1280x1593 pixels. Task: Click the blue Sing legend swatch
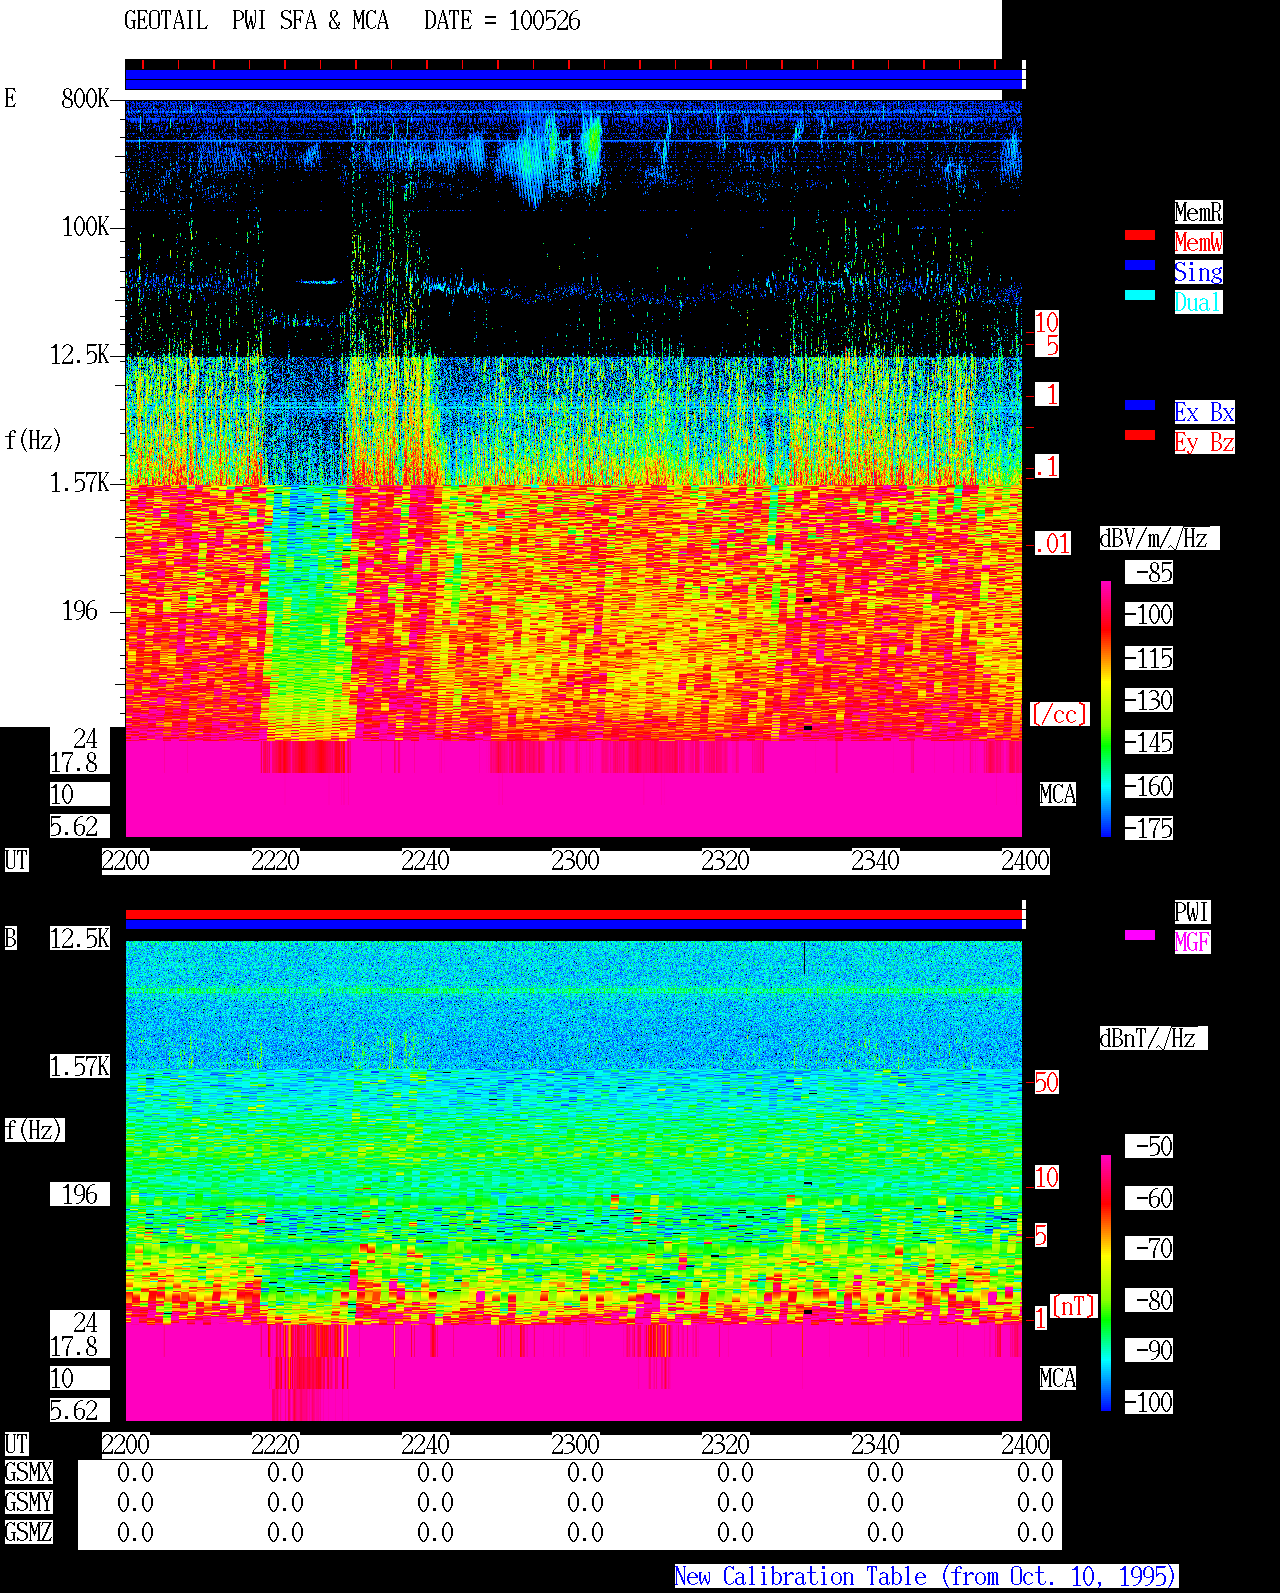click(1140, 265)
